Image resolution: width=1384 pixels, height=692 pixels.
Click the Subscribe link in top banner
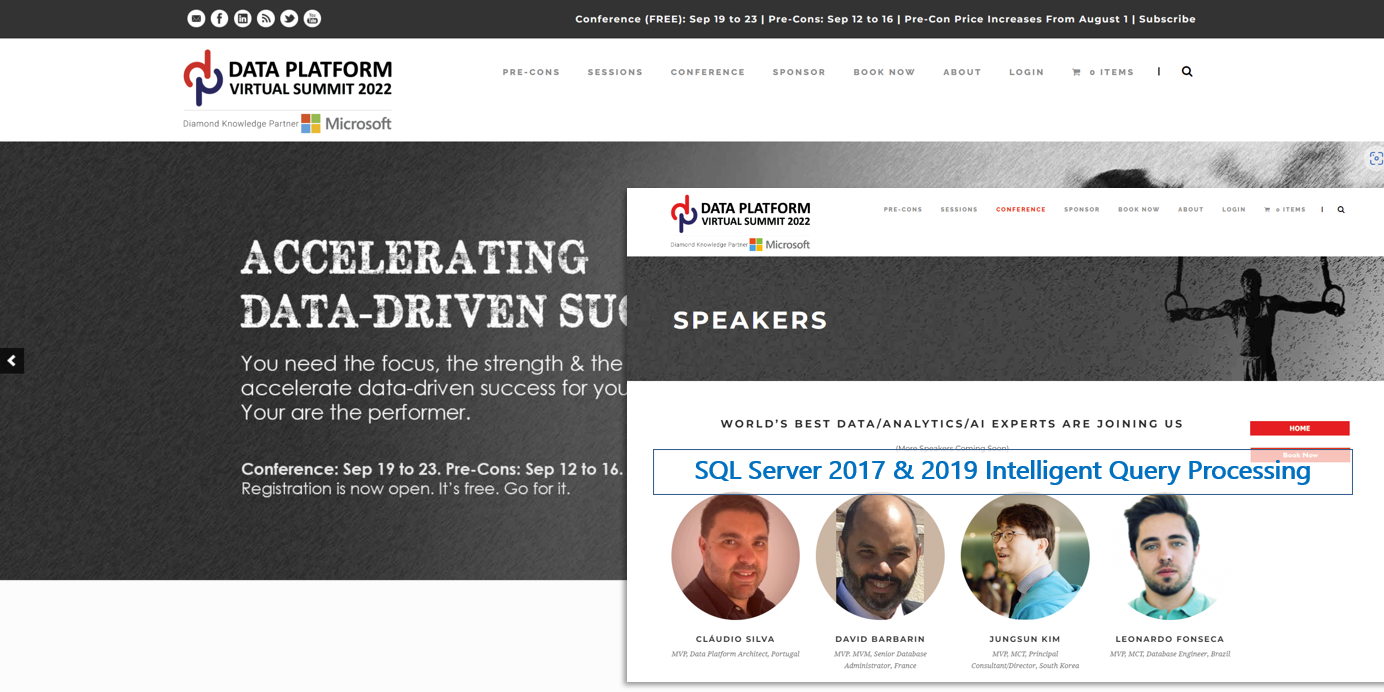coord(1167,19)
